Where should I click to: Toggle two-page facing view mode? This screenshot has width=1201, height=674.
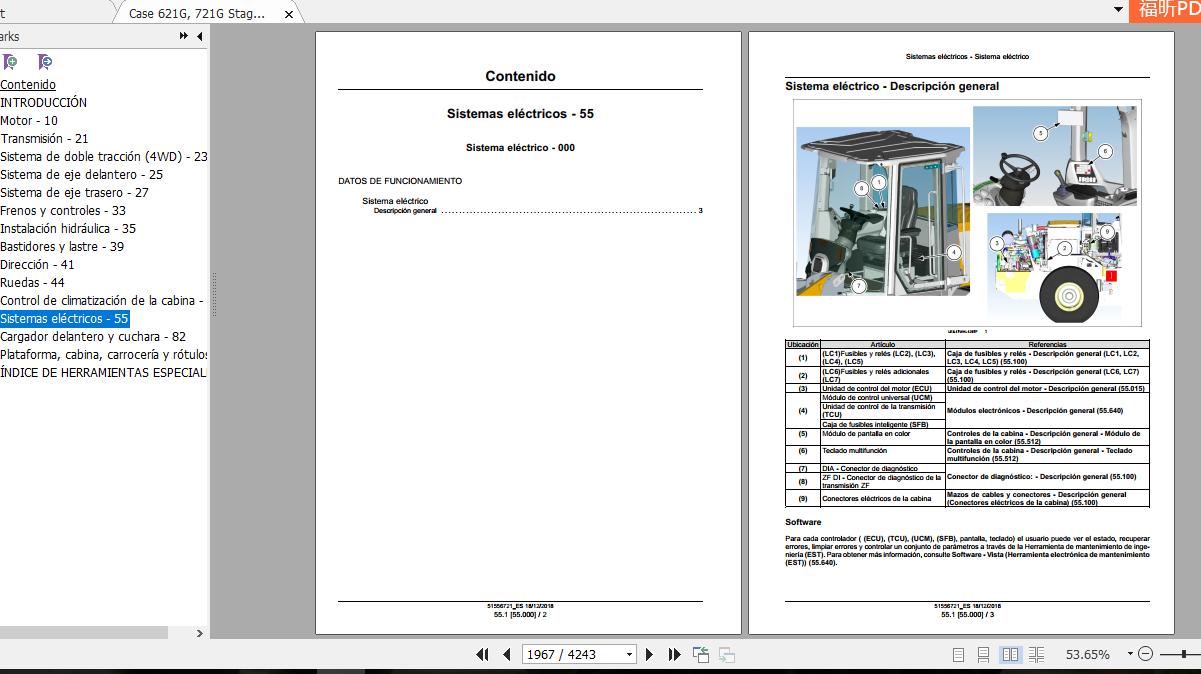(1010, 654)
